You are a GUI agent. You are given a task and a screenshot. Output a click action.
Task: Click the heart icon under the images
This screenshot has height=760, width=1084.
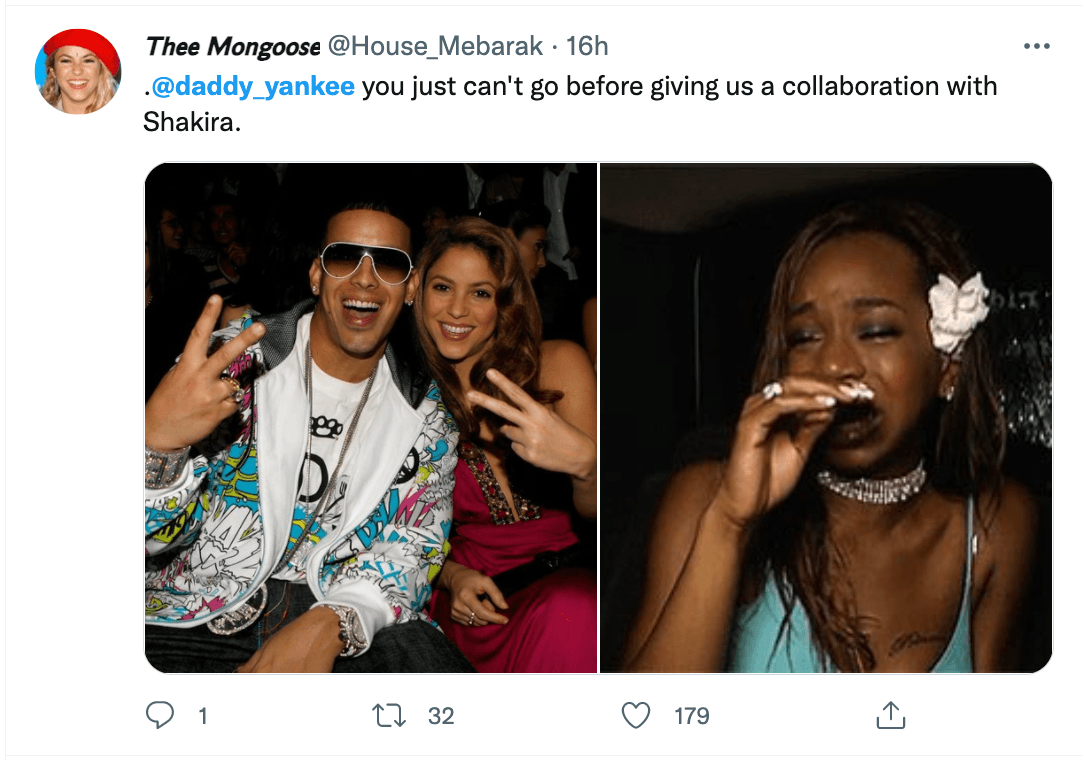click(635, 714)
